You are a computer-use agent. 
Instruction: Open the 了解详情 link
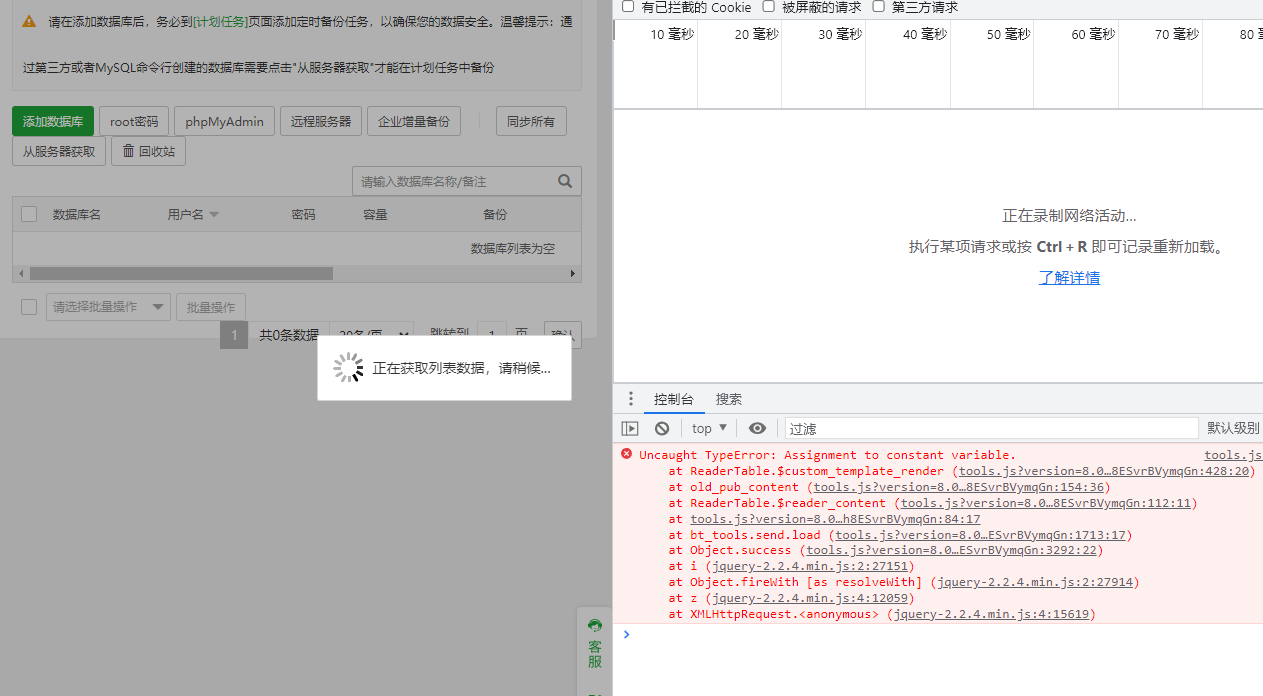(x=1069, y=277)
